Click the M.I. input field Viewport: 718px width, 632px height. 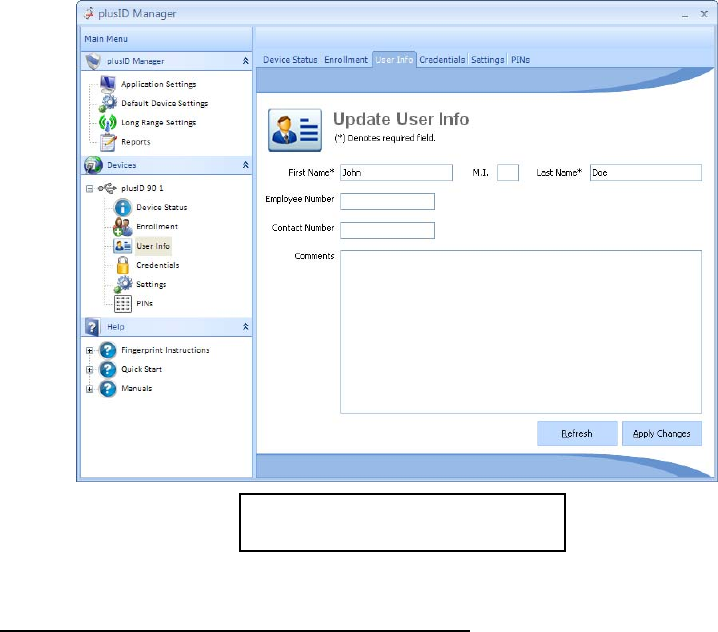click(x=508, y=173)
